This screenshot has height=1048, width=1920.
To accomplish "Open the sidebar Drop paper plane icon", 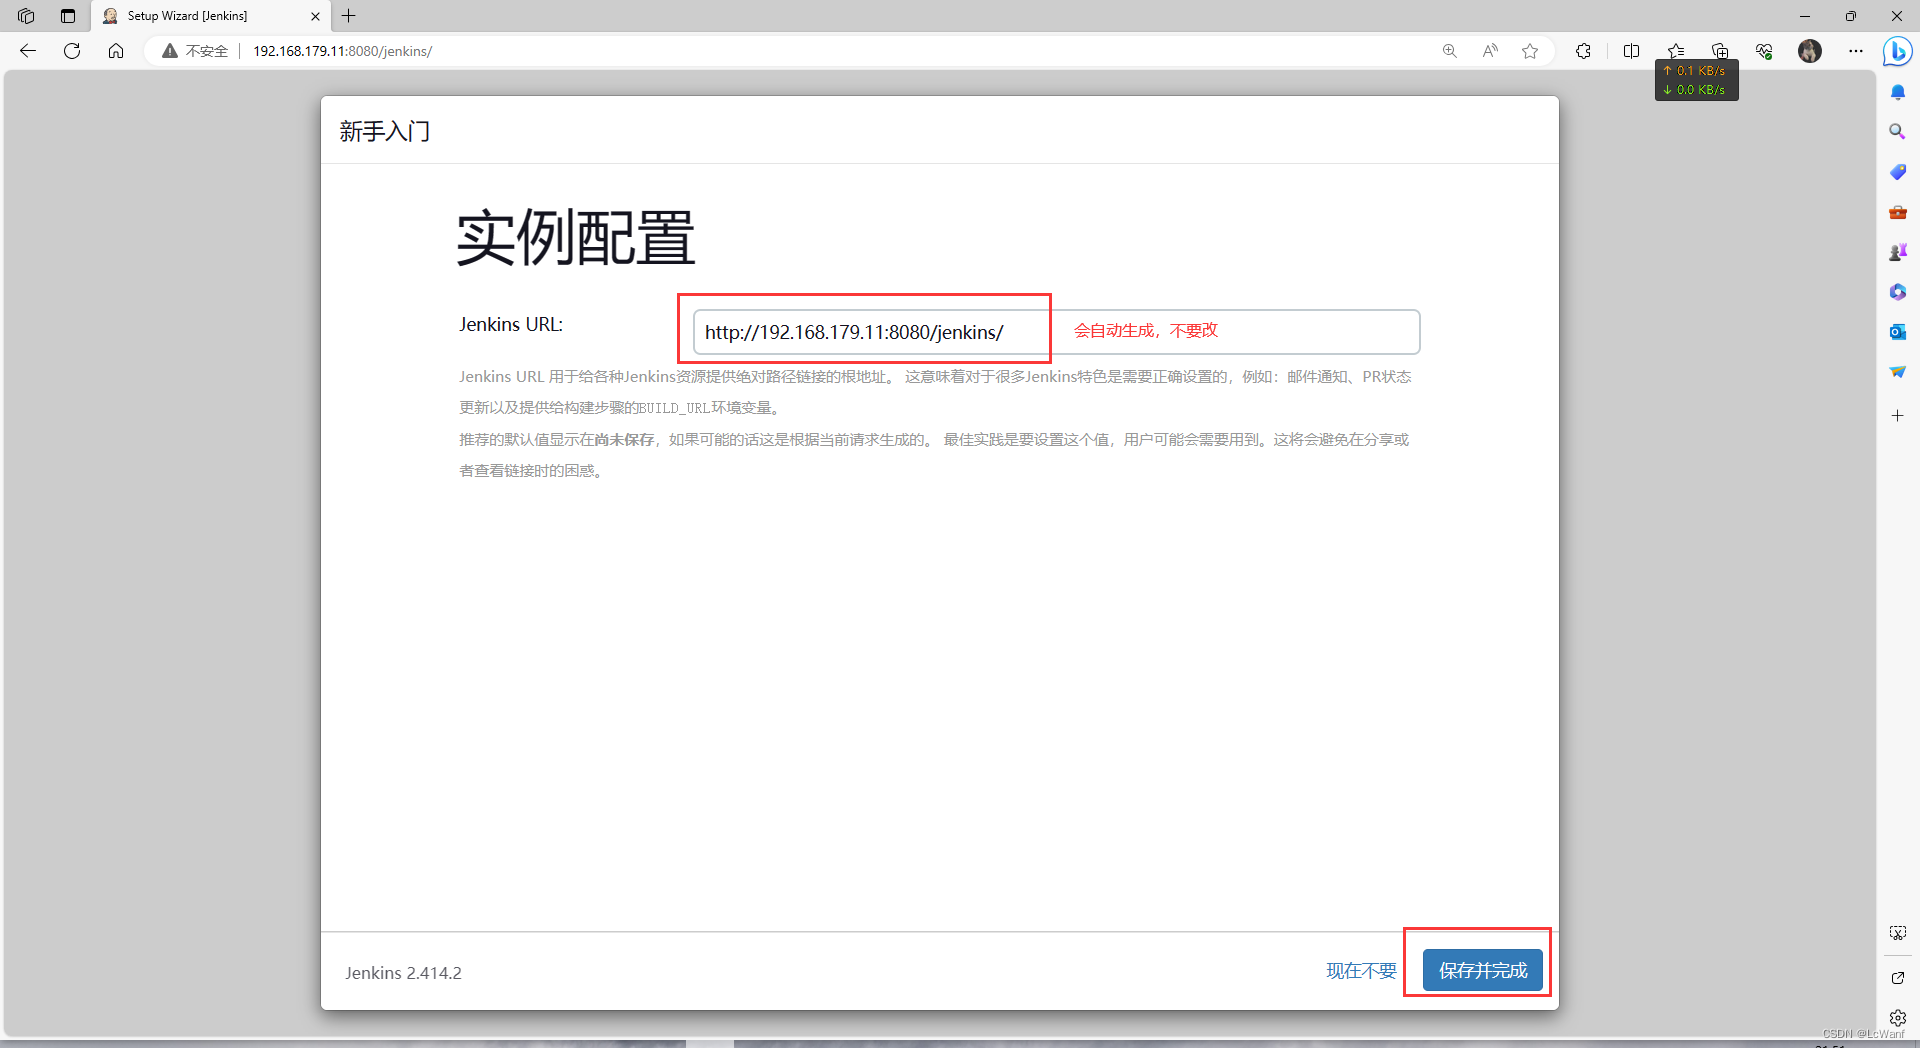I will [1898, 372].
